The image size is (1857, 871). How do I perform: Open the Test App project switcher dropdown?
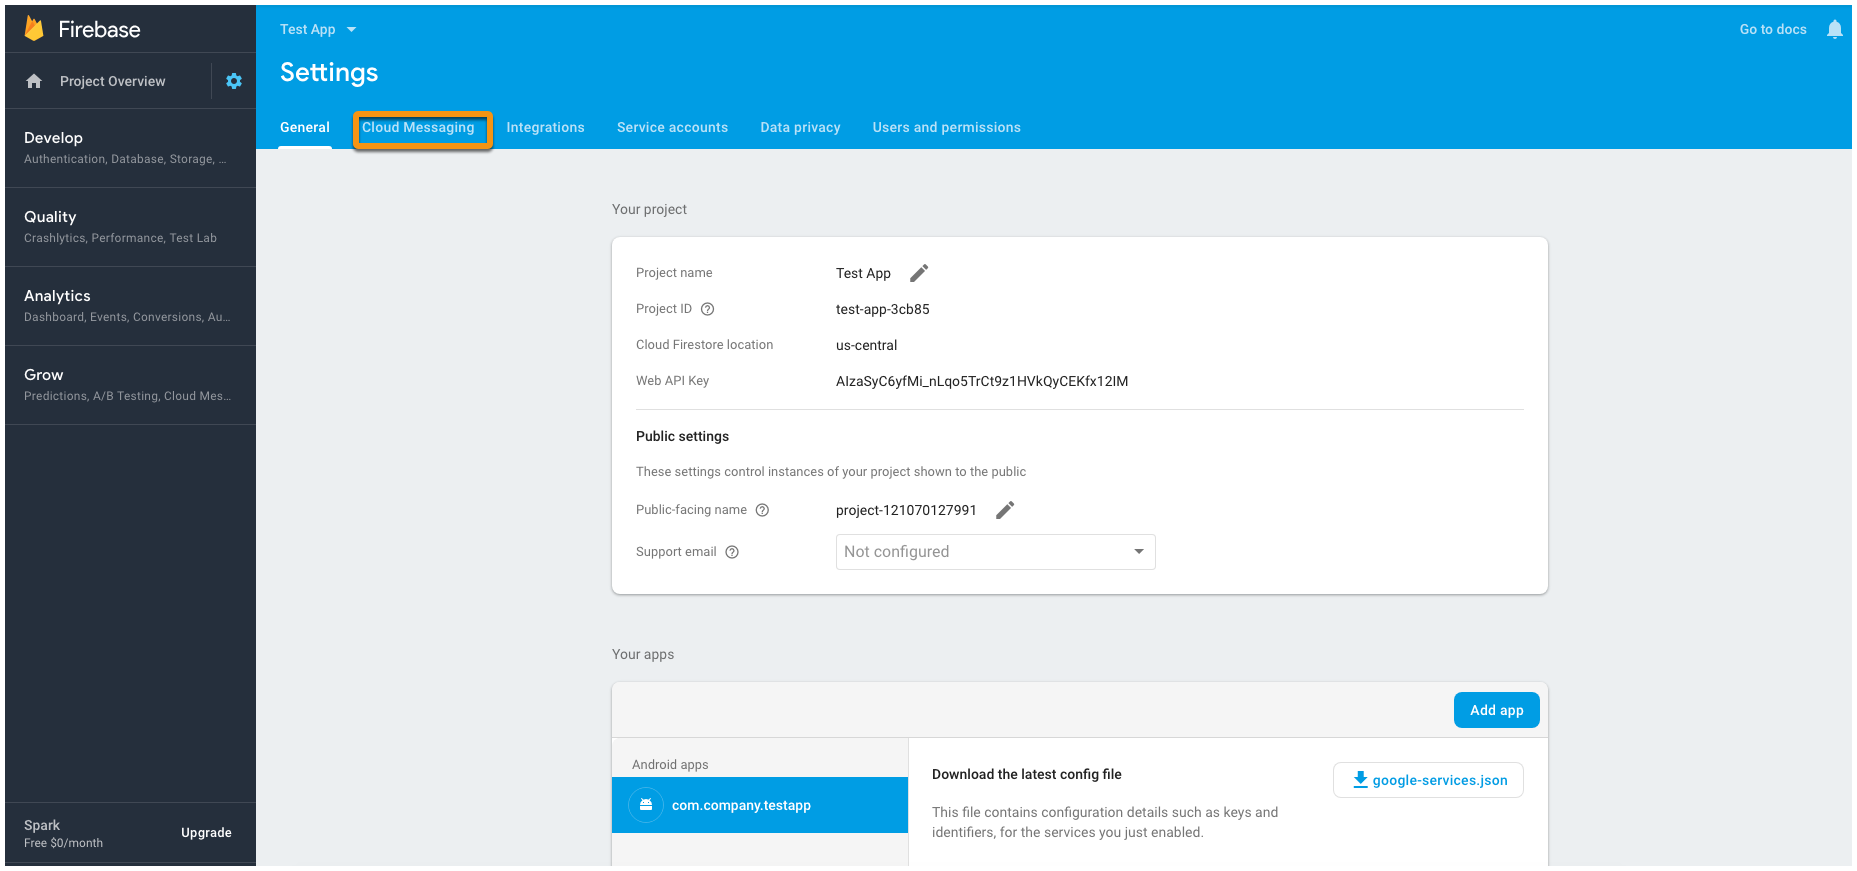pyautogui.click(x=318, y=29)
